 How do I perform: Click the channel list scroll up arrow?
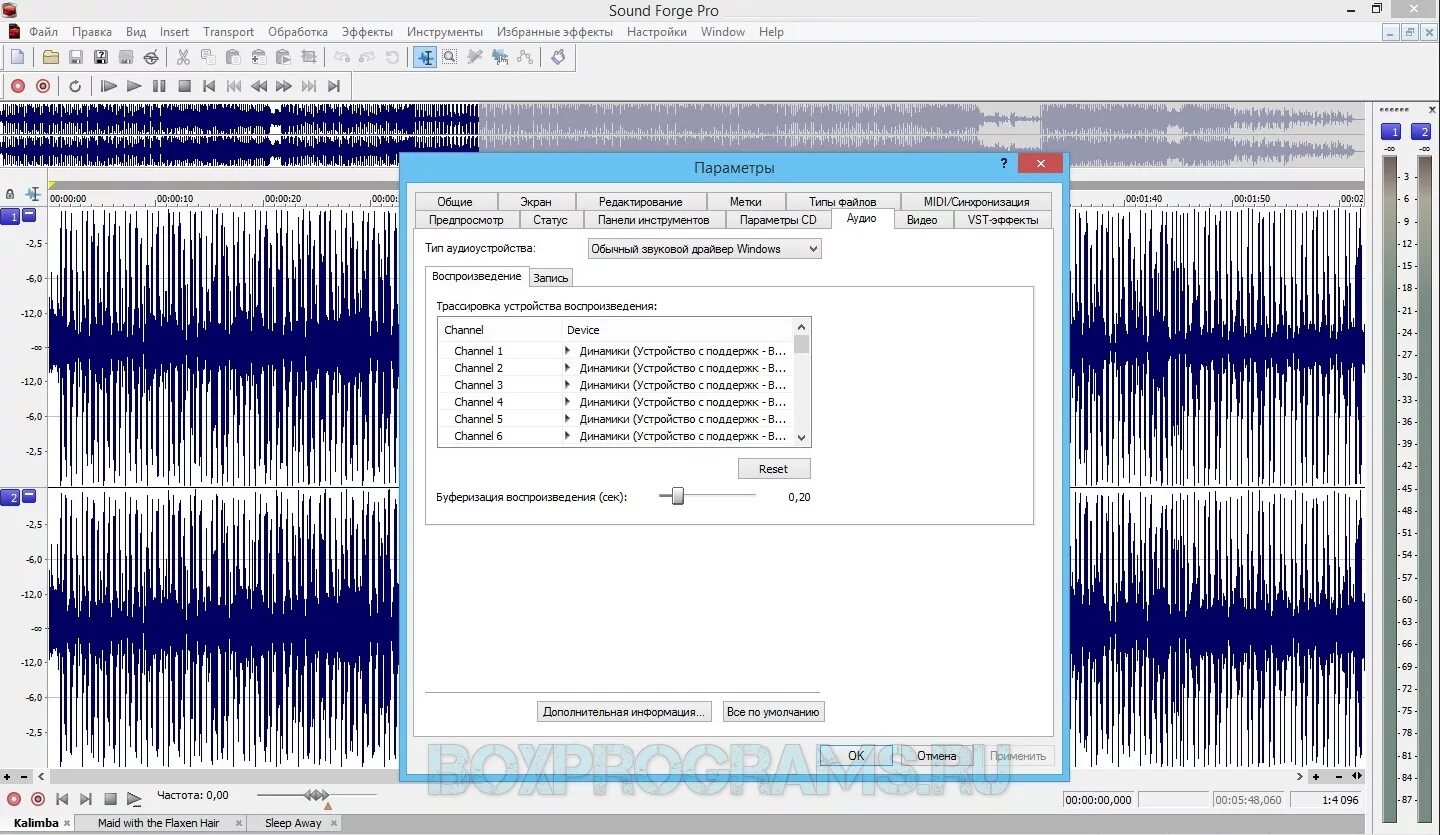[801, 326]
